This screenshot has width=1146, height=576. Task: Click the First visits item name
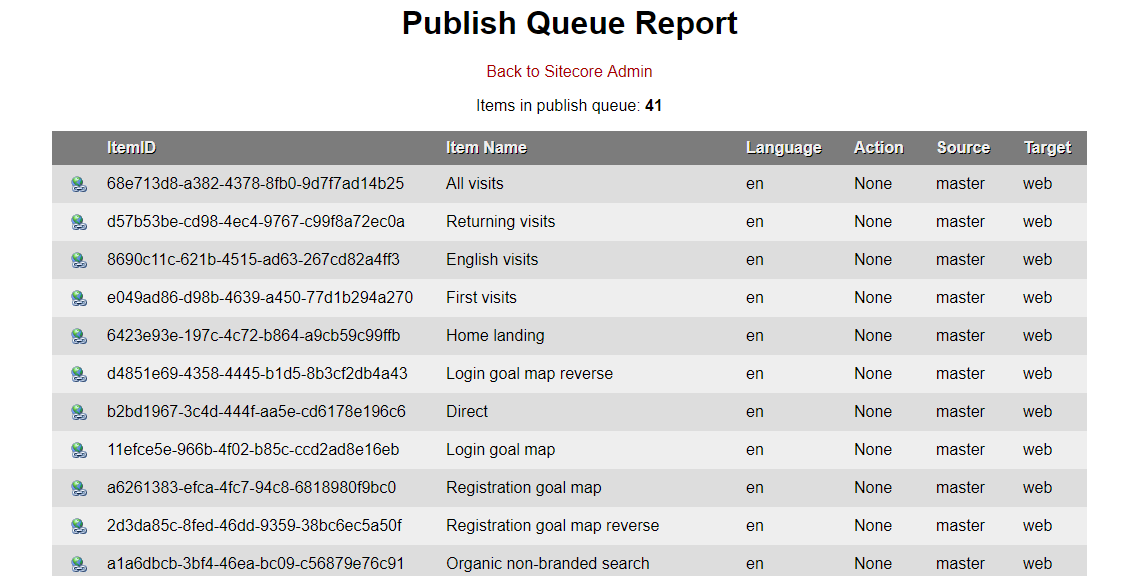click(482, 298)
